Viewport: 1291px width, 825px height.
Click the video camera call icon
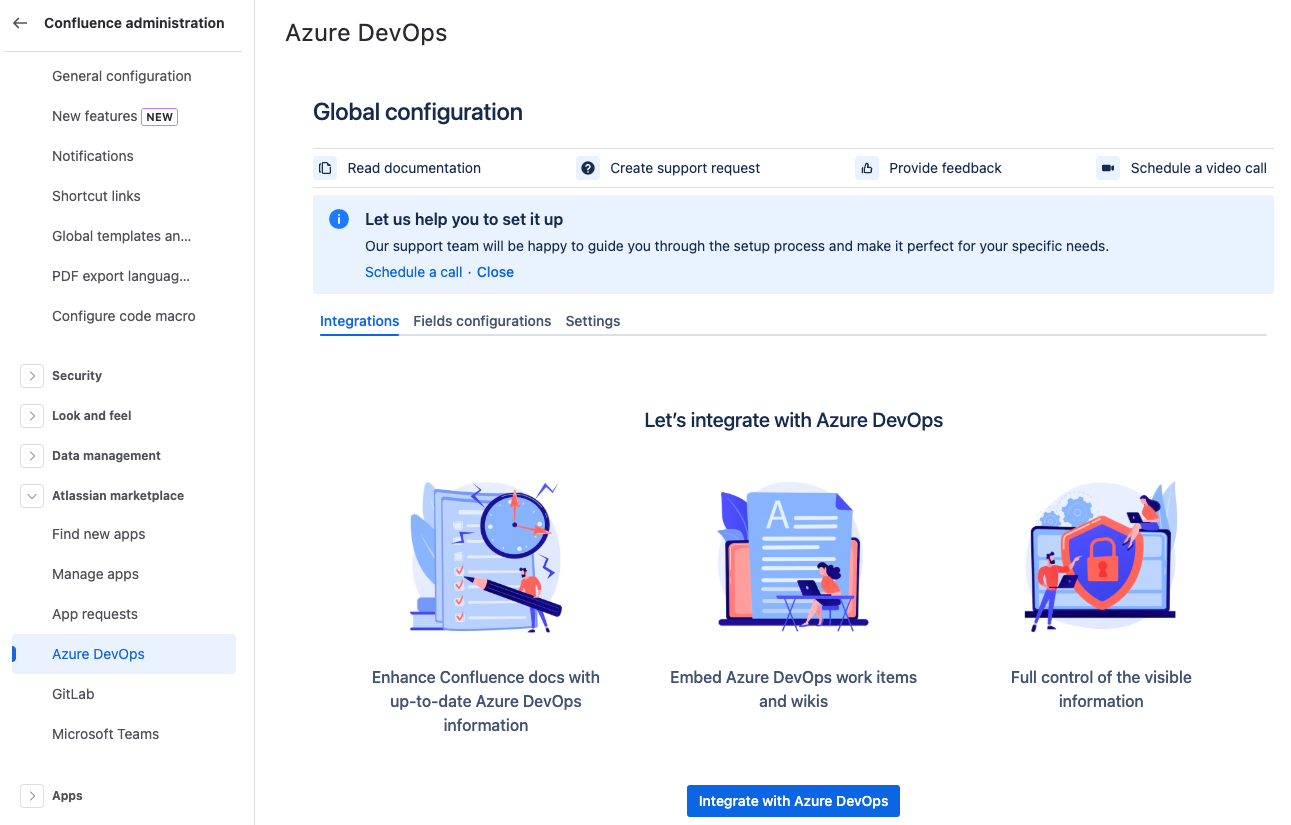pos(1108,168)
